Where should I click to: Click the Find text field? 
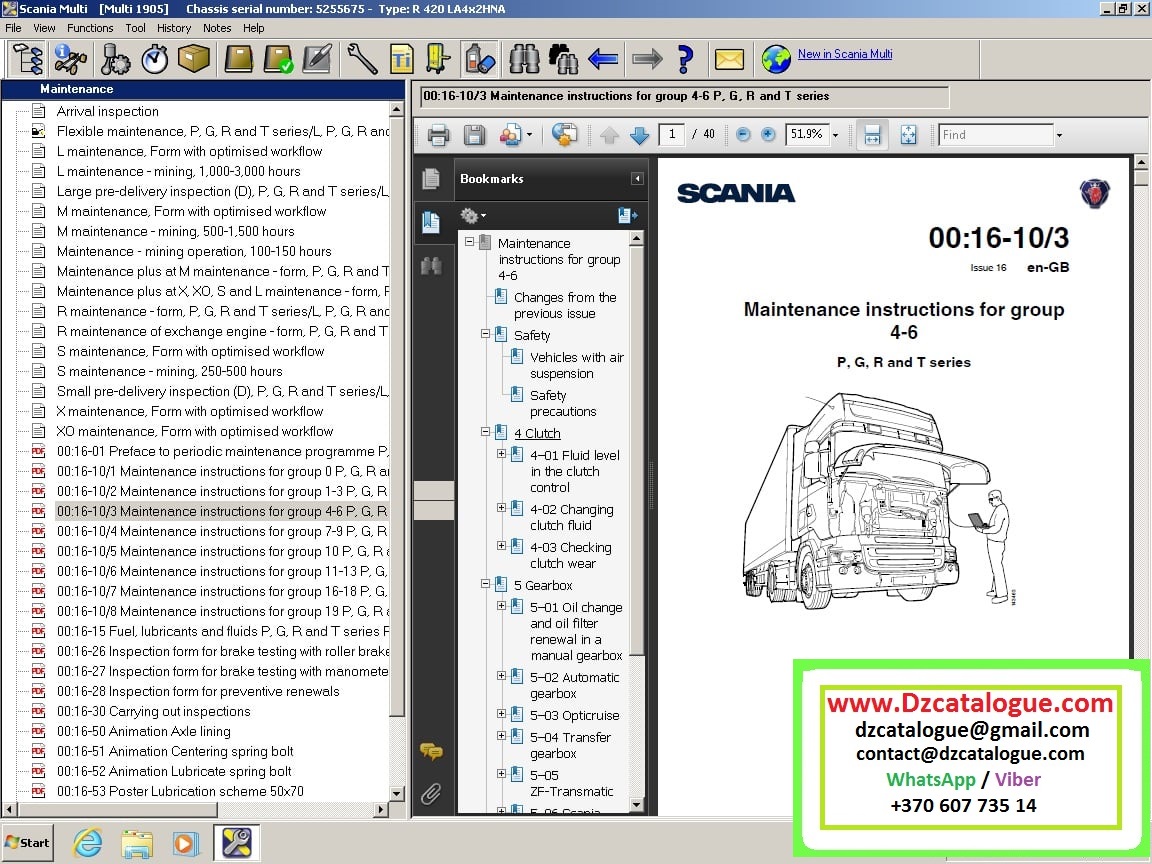(x=996, y=135)
